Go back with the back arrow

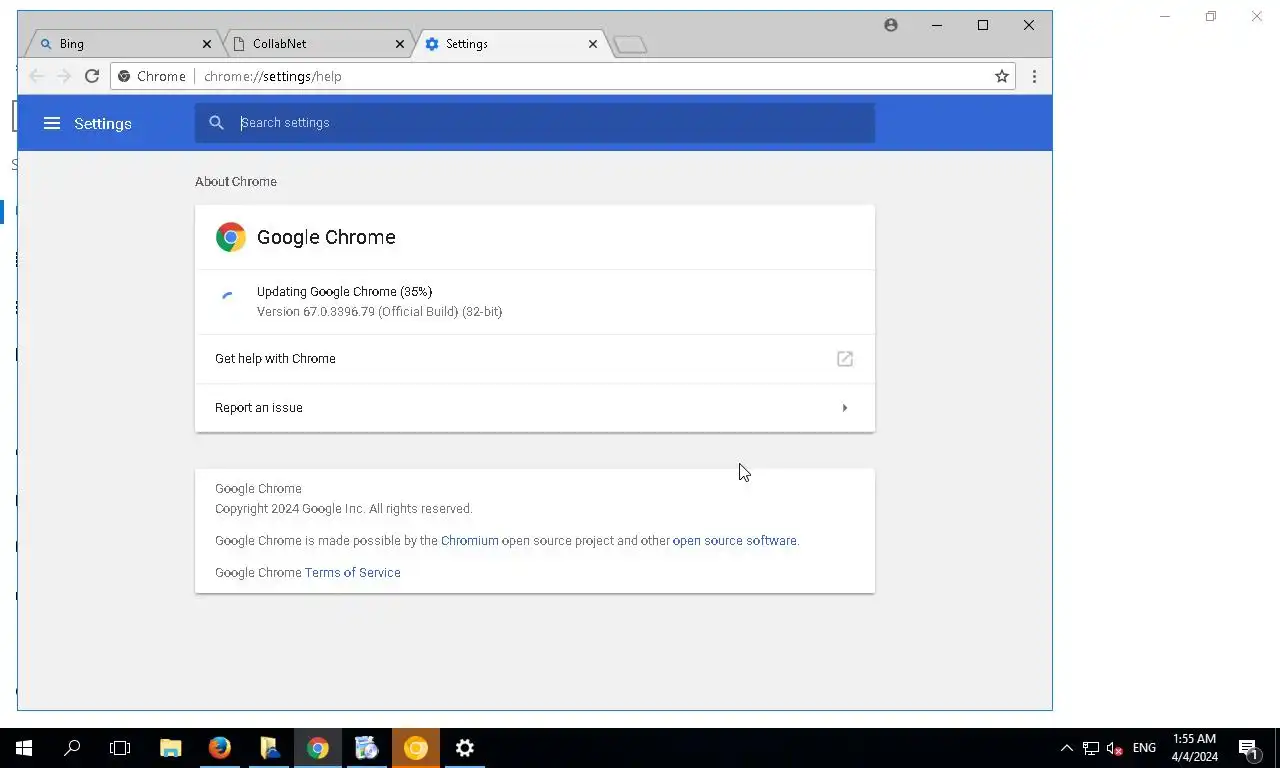point(36,76)
